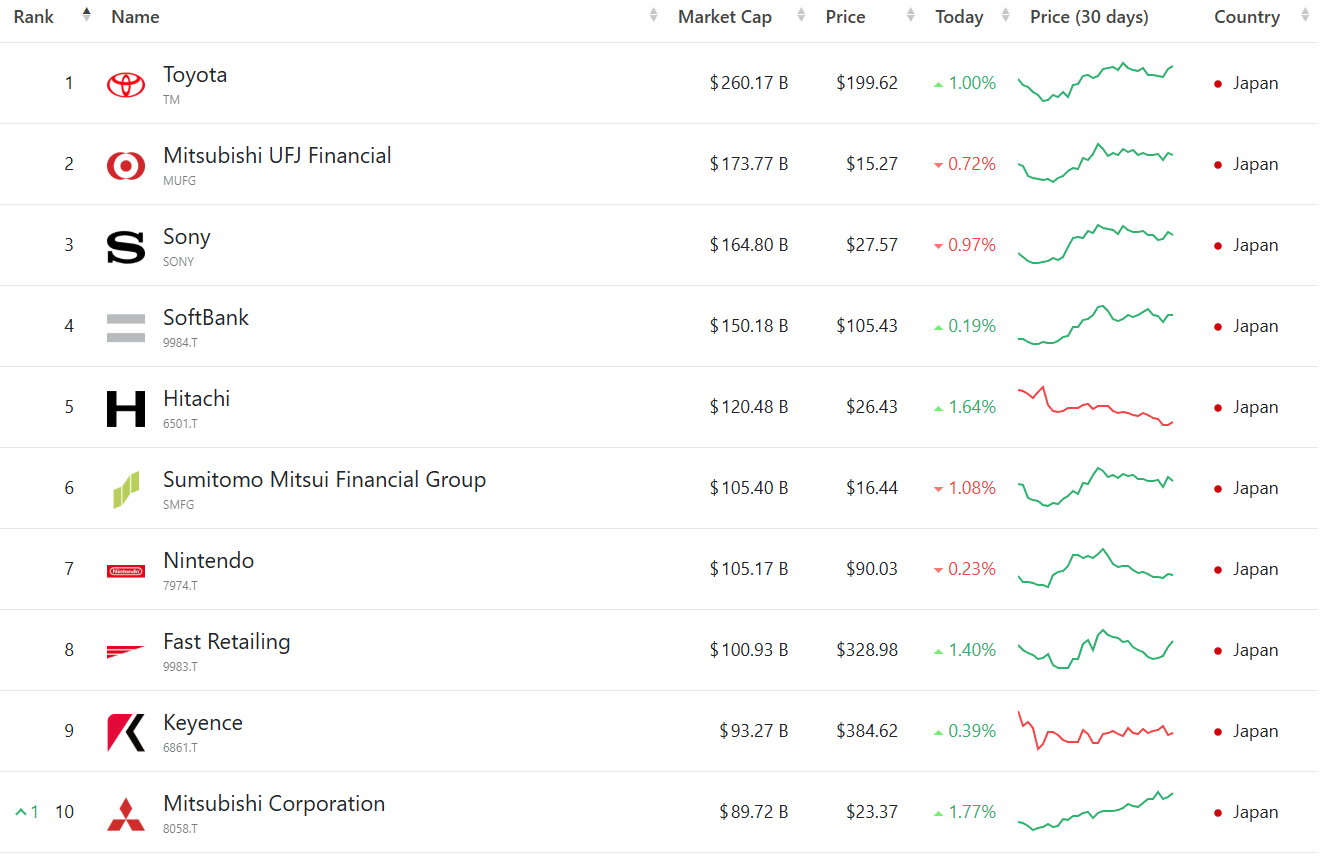Click the Toyota logo icon
This screenshot has height=856, width=1328.
click(126, 84)
